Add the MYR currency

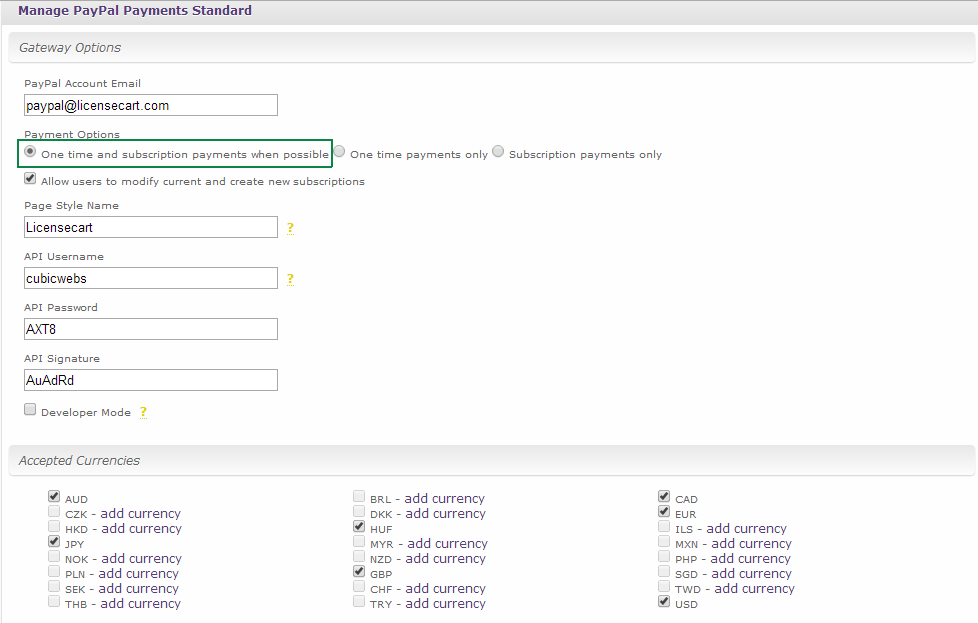(447, 544)
